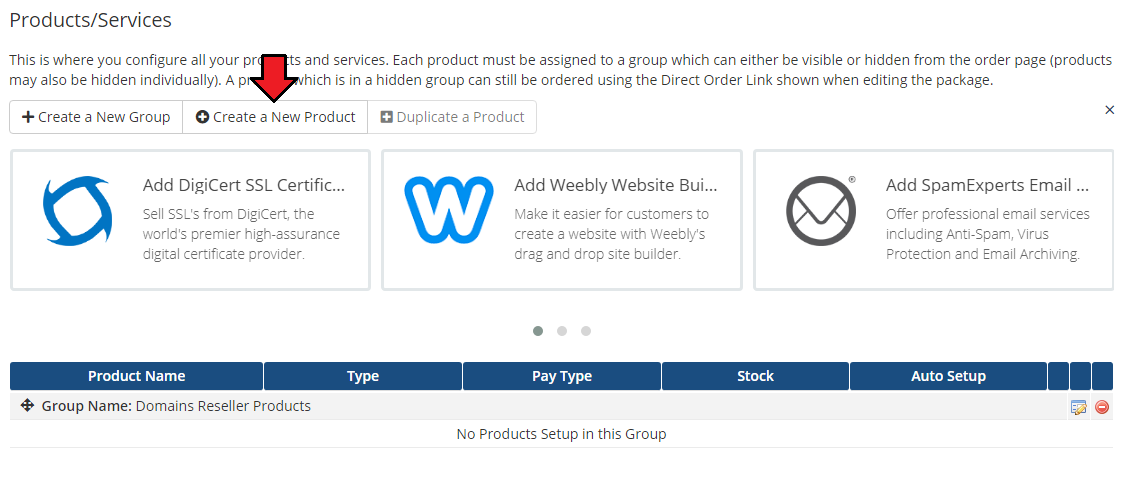Click the DigiCert logo icon
This screenshot has width=1124, height=491.
point(77,210)
